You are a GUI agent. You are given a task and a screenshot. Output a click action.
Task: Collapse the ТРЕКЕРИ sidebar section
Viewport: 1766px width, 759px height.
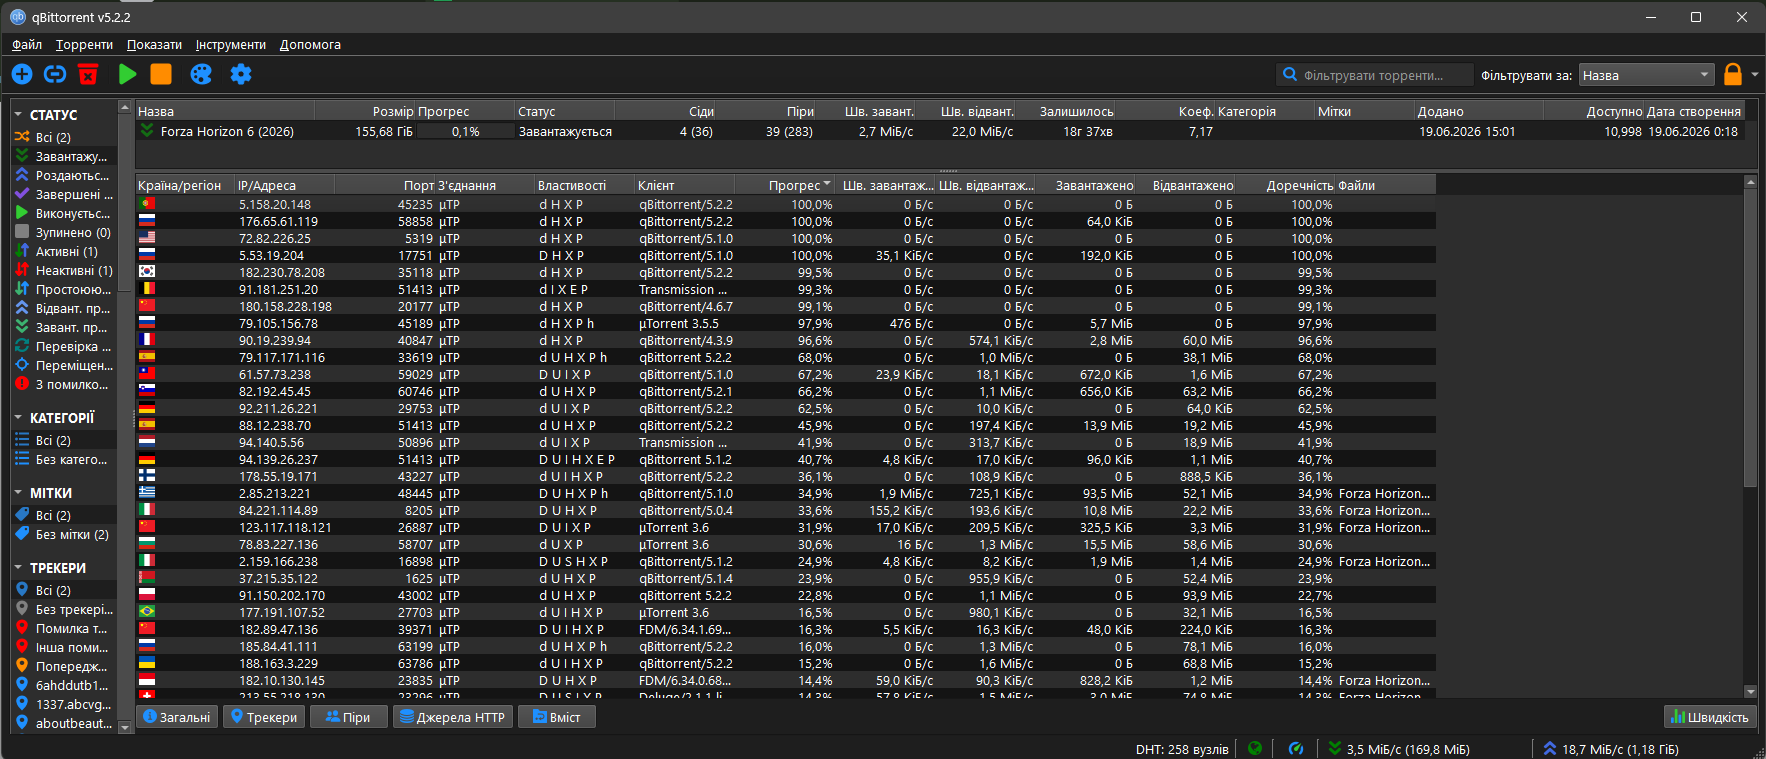[19, 568]
